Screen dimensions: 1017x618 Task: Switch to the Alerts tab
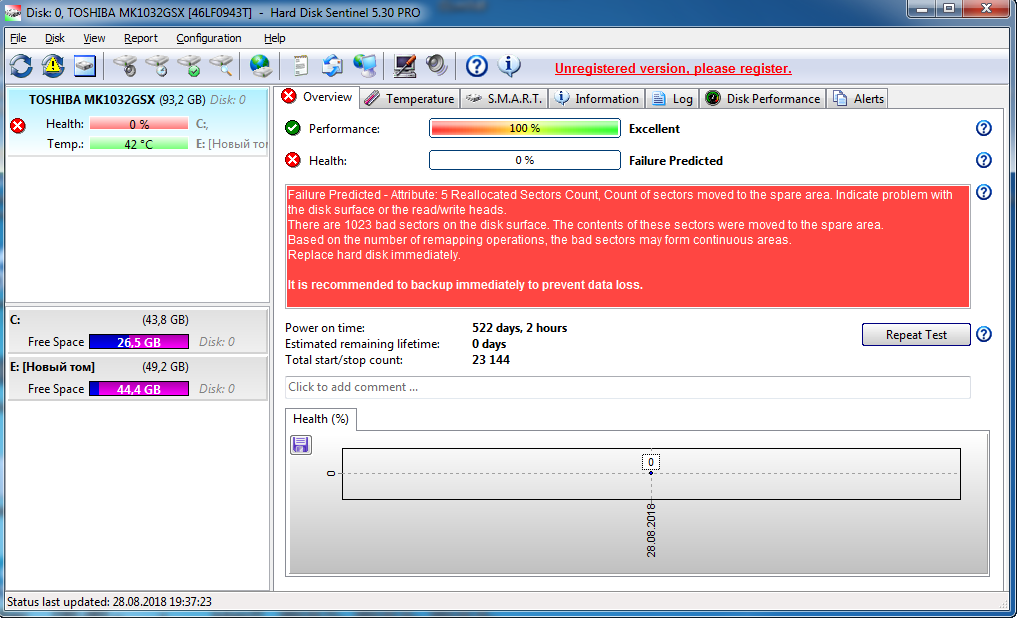coord(857,99)
